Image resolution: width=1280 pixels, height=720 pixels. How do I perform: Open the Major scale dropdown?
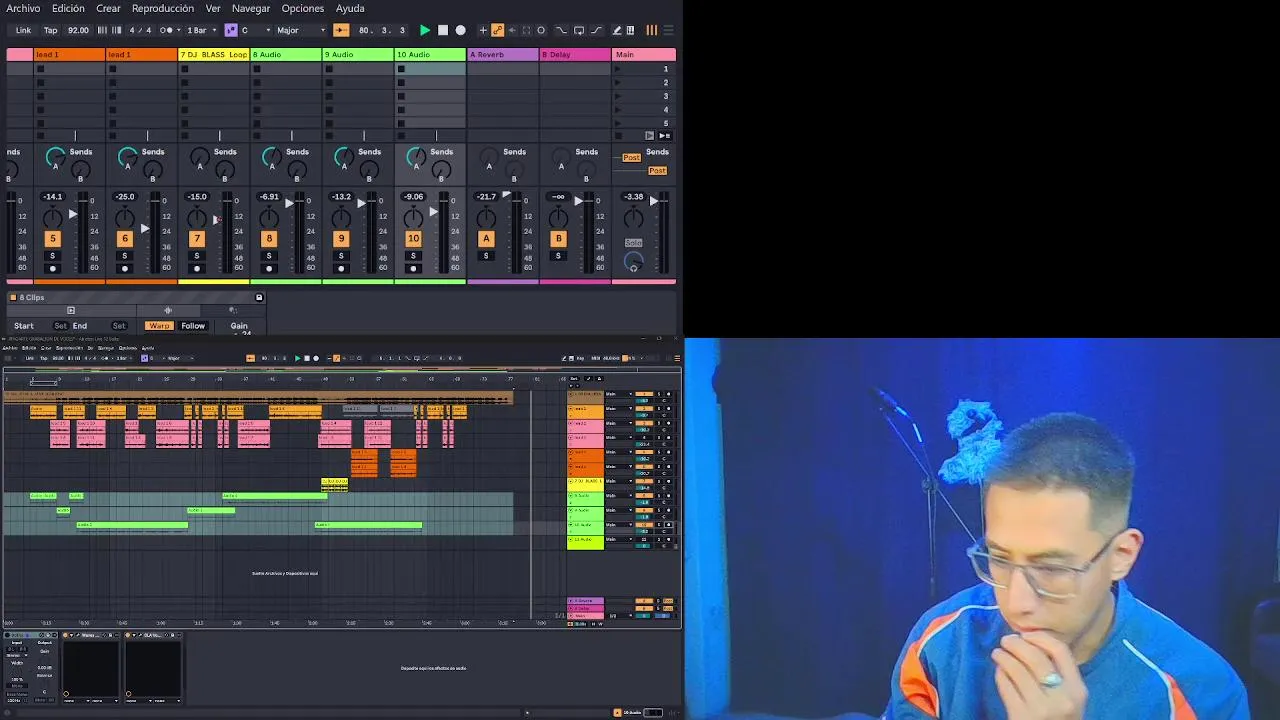tap(301, 30)
